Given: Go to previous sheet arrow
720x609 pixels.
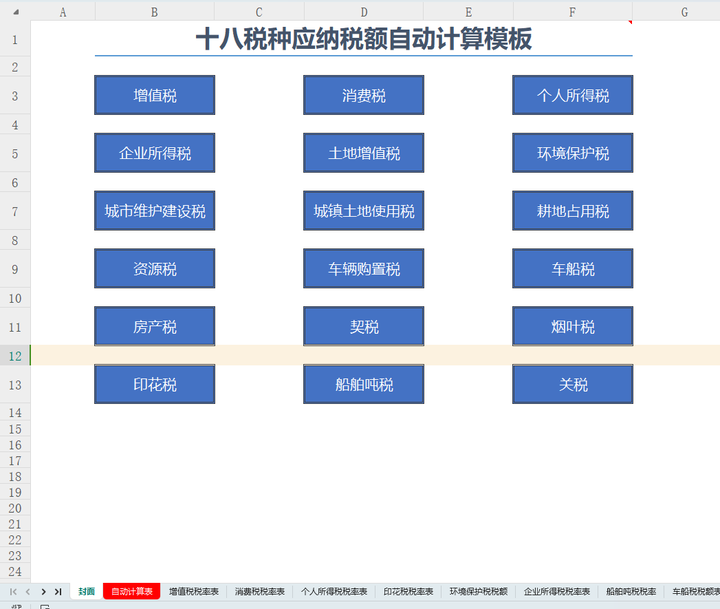Looking at the screenshot, I should 28,592.
